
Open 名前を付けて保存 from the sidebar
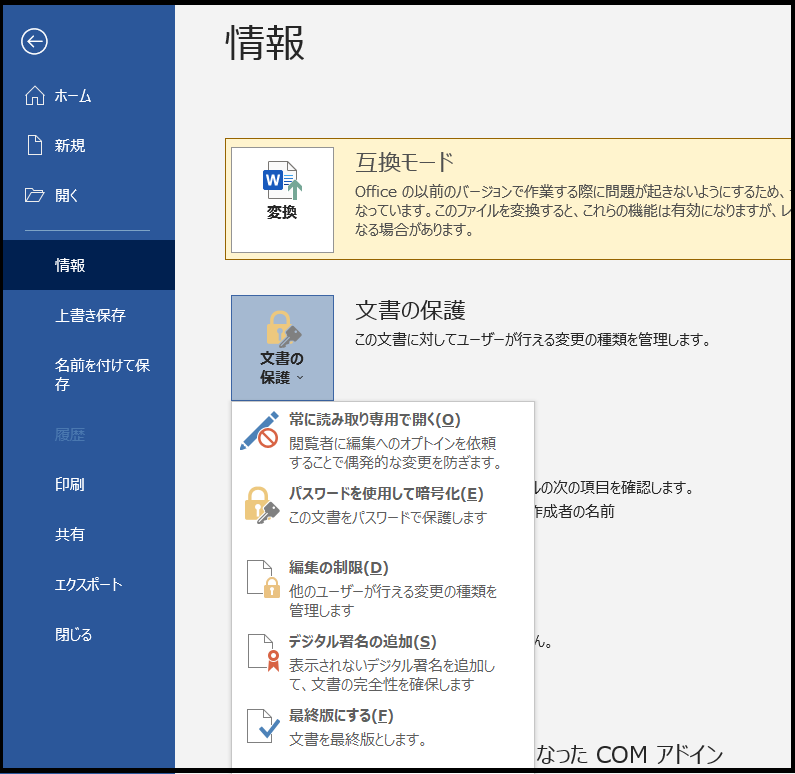pos(102,375)
